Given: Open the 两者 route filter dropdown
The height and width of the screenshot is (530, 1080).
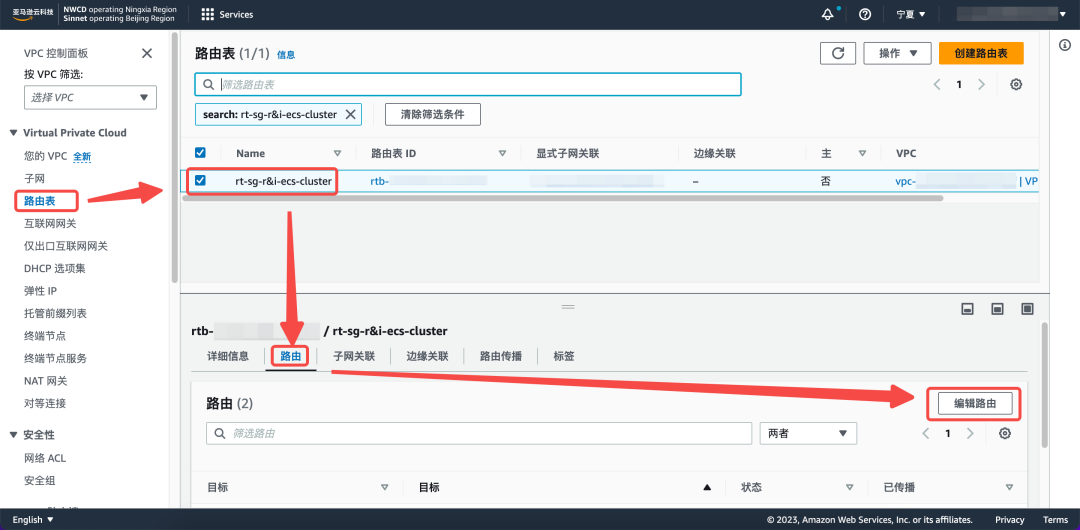Looking at the screenshot, I should coord(808,434).
